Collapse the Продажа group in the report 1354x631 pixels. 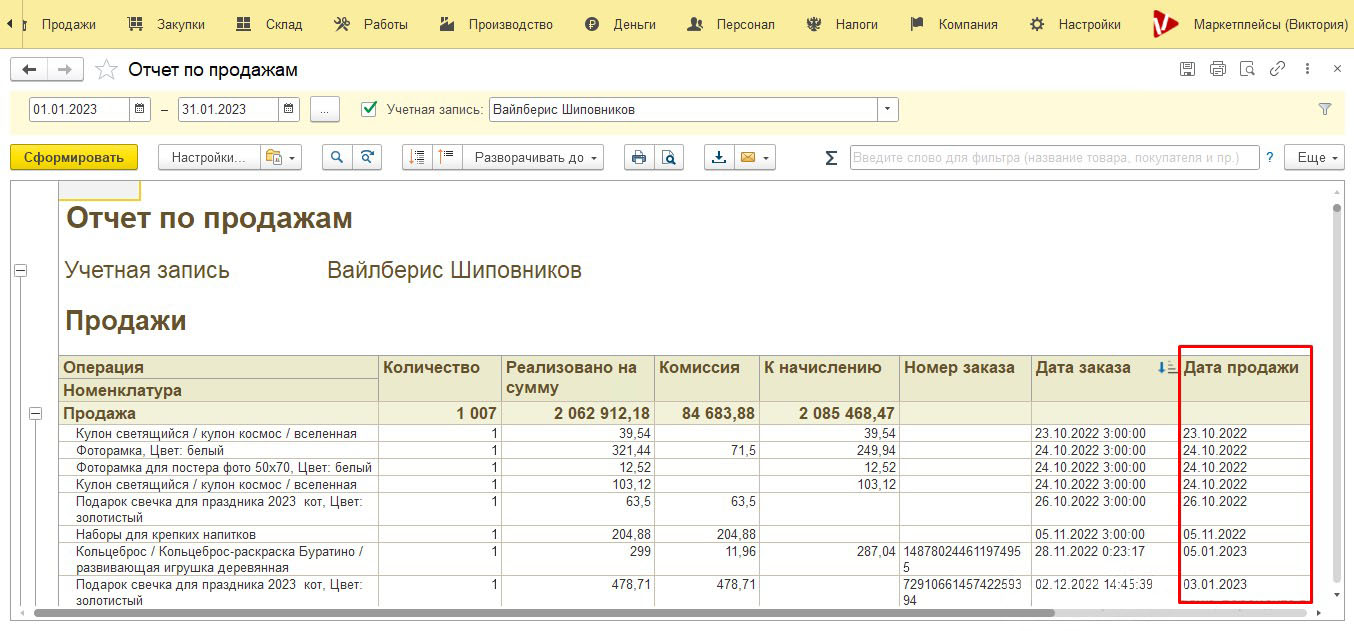(x=37, y=413)
